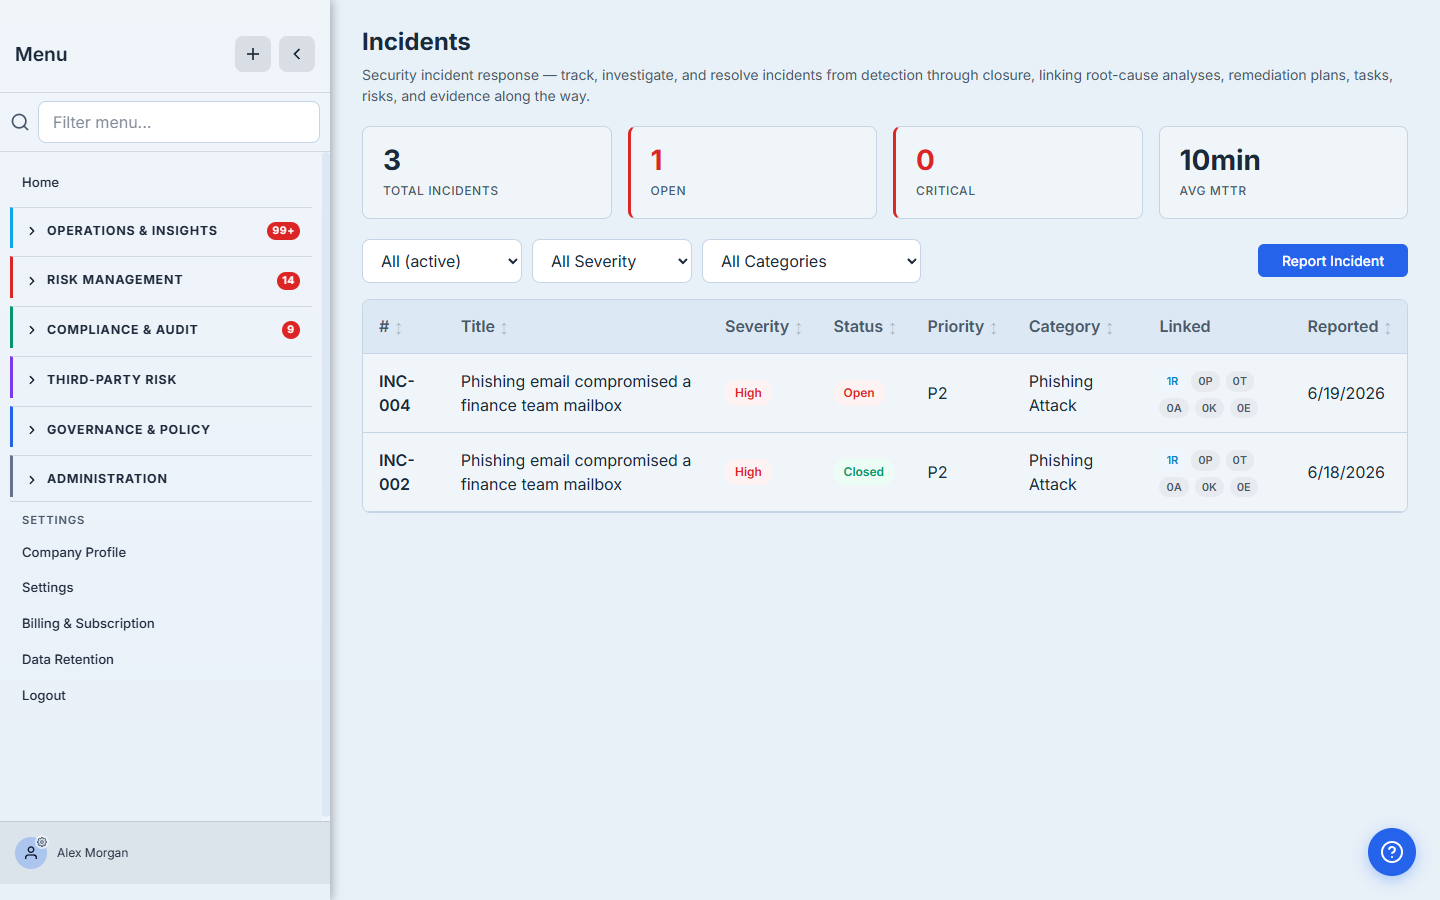The width and height of the screenshot is (1440, 900).
Task: Expand Compliance & Audit section
Action: tap(161, 330)
